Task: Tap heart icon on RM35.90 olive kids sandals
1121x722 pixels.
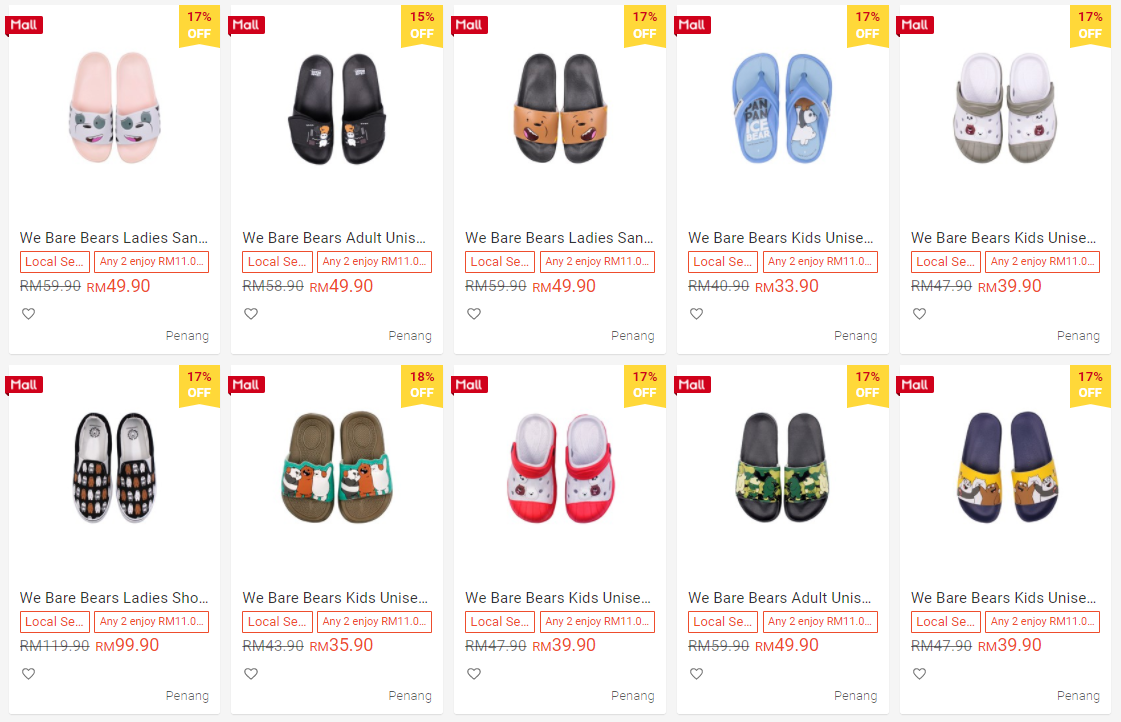Action: [251, 674]
